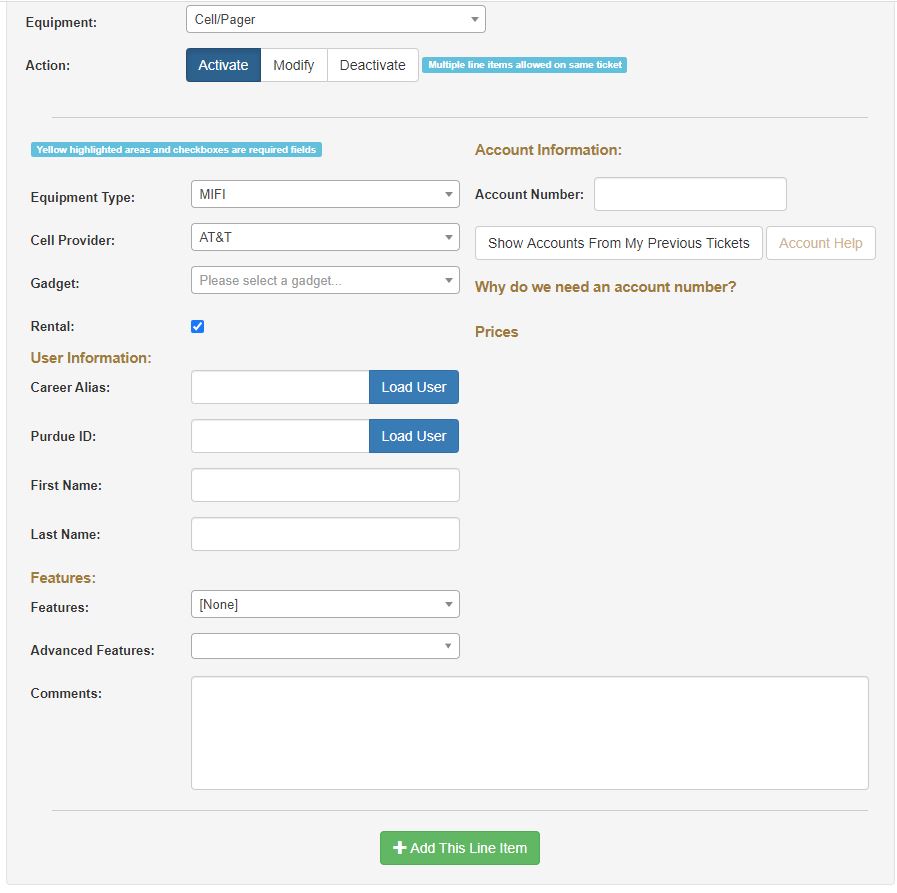Open 'Why do we need an account number?' link
The image size is (897, 893).
[605, 287]
